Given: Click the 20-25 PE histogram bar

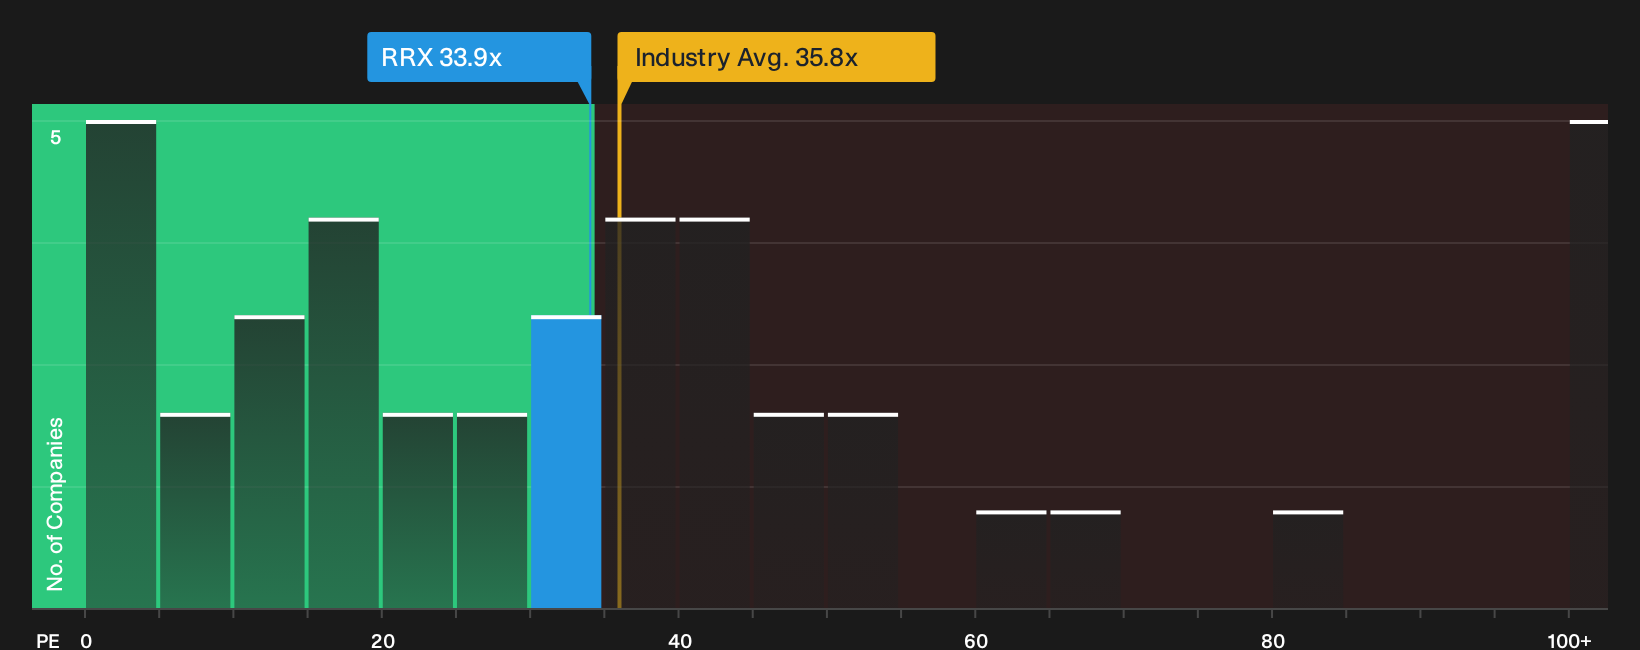Looking at the screenshot, I should coord(418,510).
